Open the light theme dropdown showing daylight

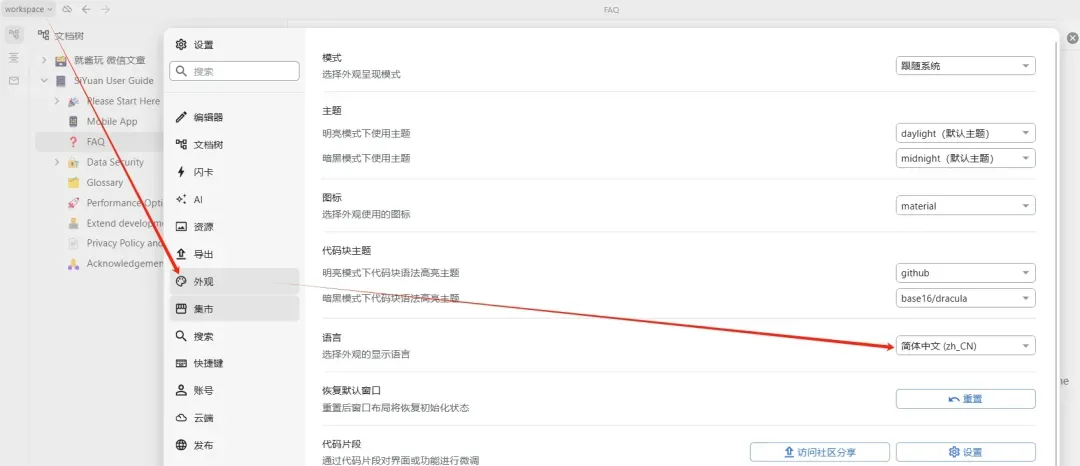pos(966,133)
